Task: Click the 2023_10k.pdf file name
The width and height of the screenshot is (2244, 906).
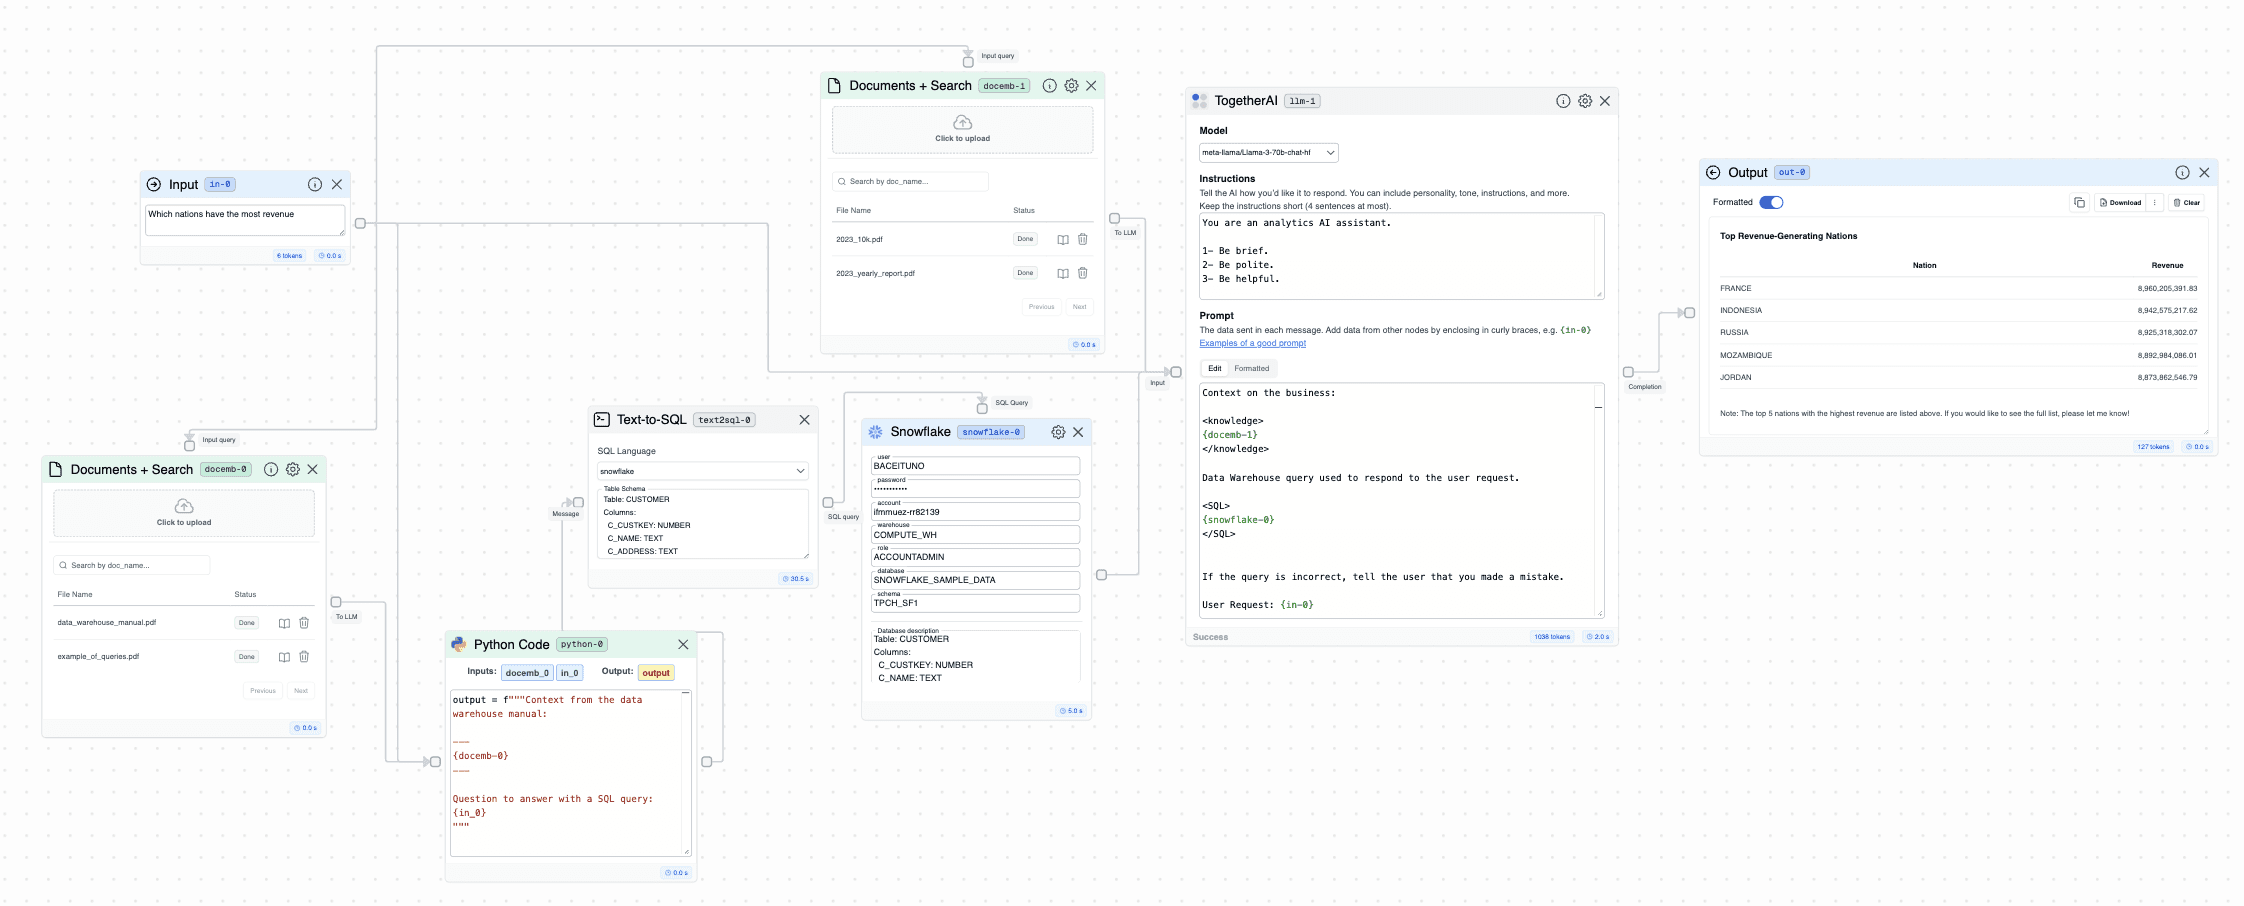Action: 859,240
